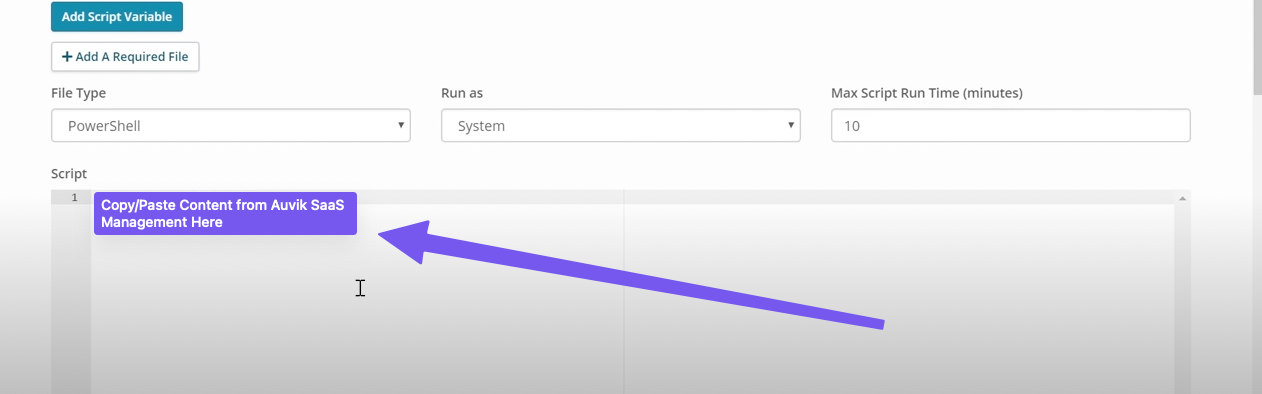Open the File Type dropdown showing PowerShell
This screenshot has height=394, width=1262.
pos(231,126)
